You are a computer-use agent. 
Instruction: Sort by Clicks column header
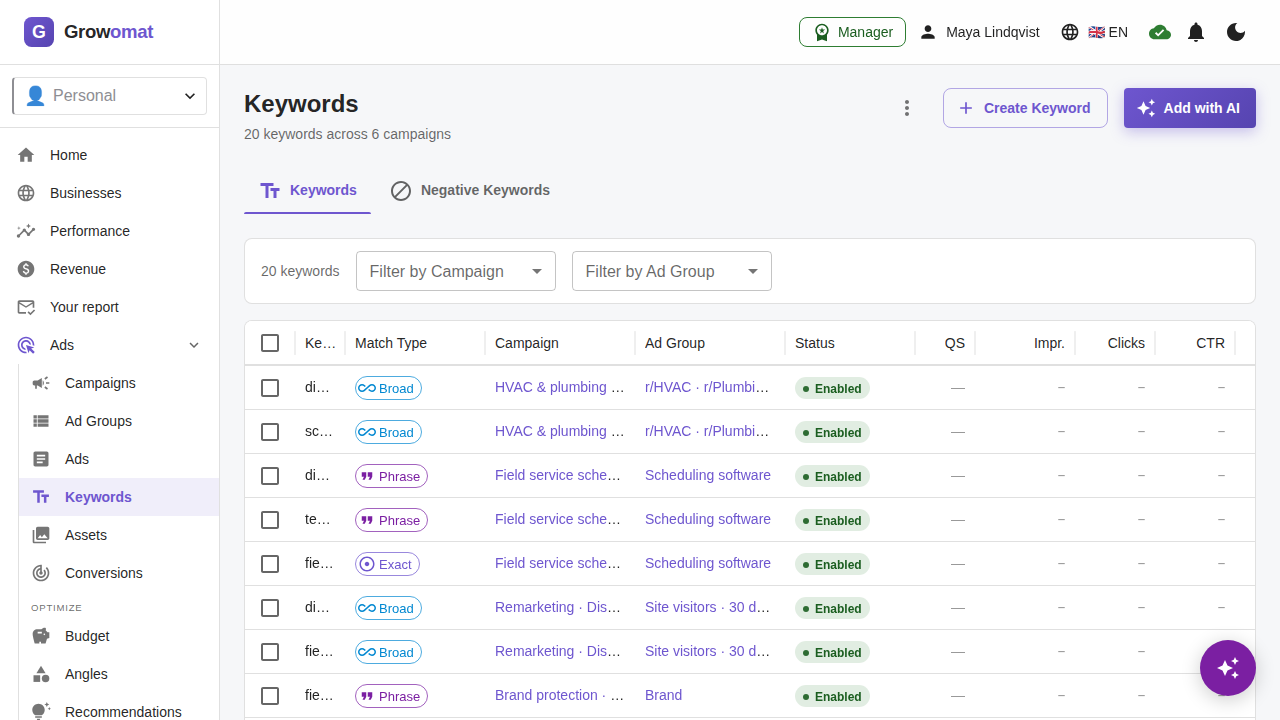1126,343
